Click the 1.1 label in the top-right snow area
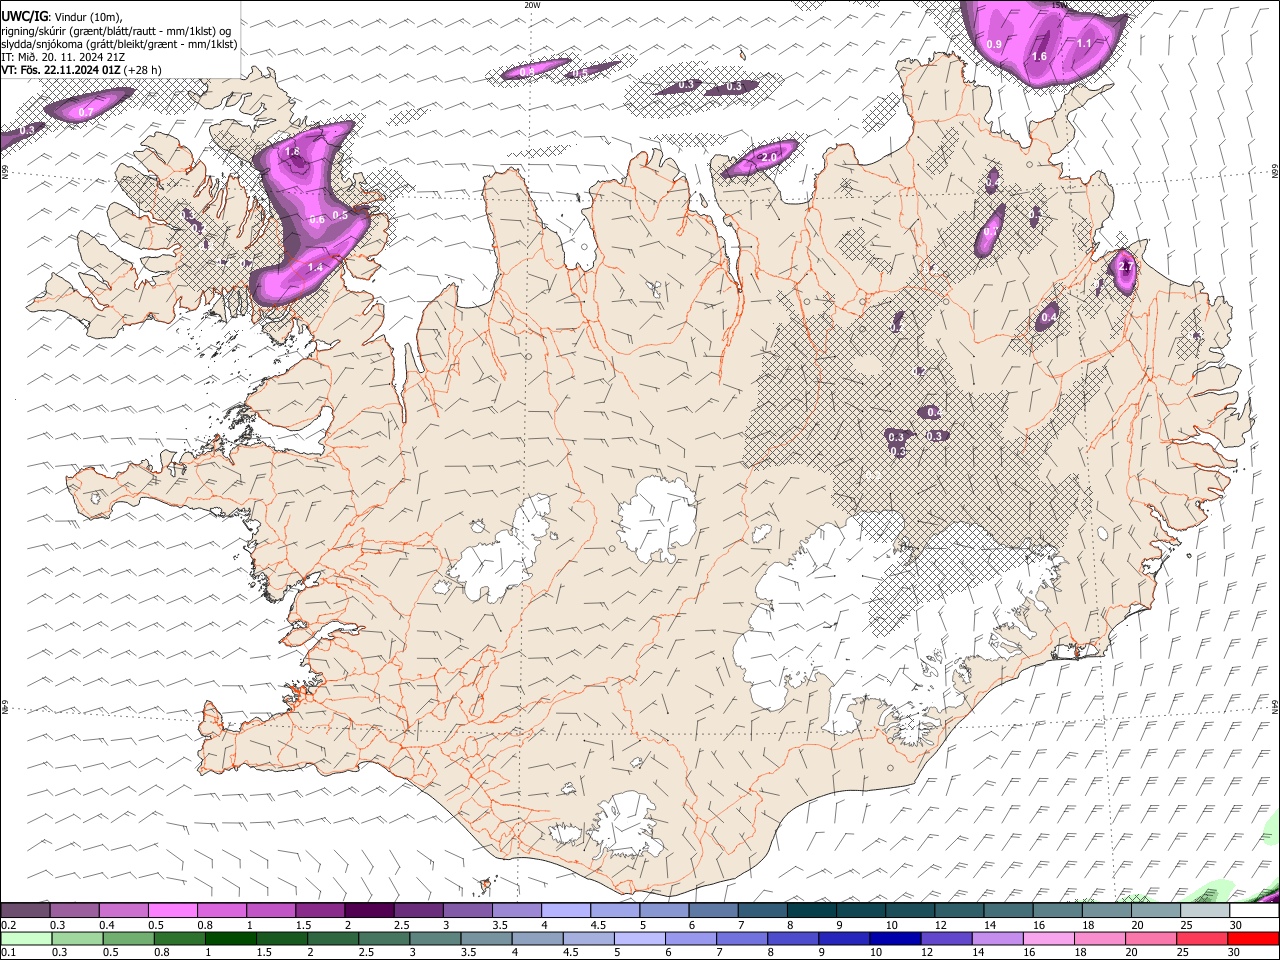Image resolution: width=1280 pixels, height=960 pixels. click(1084, 43)
